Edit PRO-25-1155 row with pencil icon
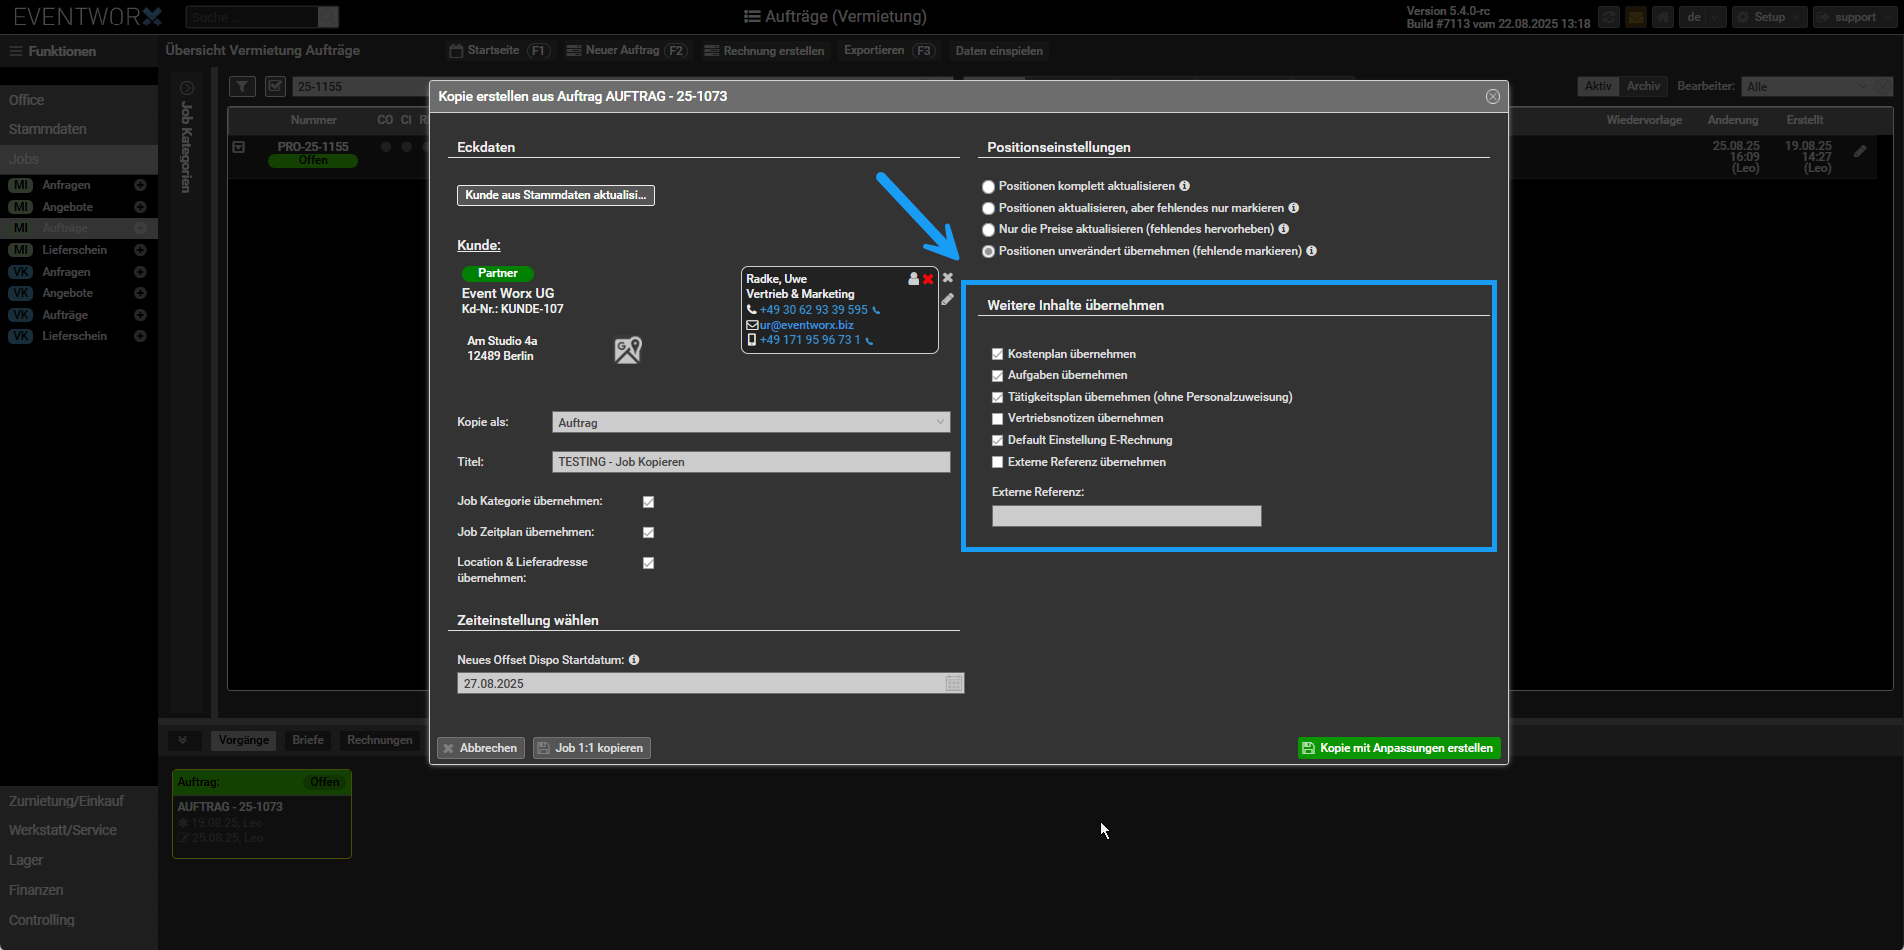This screenshot has width=1904, height=950. click(1860, 151)
